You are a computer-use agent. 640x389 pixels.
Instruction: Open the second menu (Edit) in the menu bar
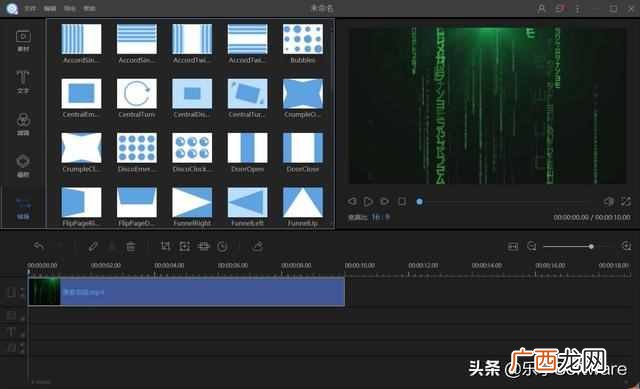[x=50, y=8]
